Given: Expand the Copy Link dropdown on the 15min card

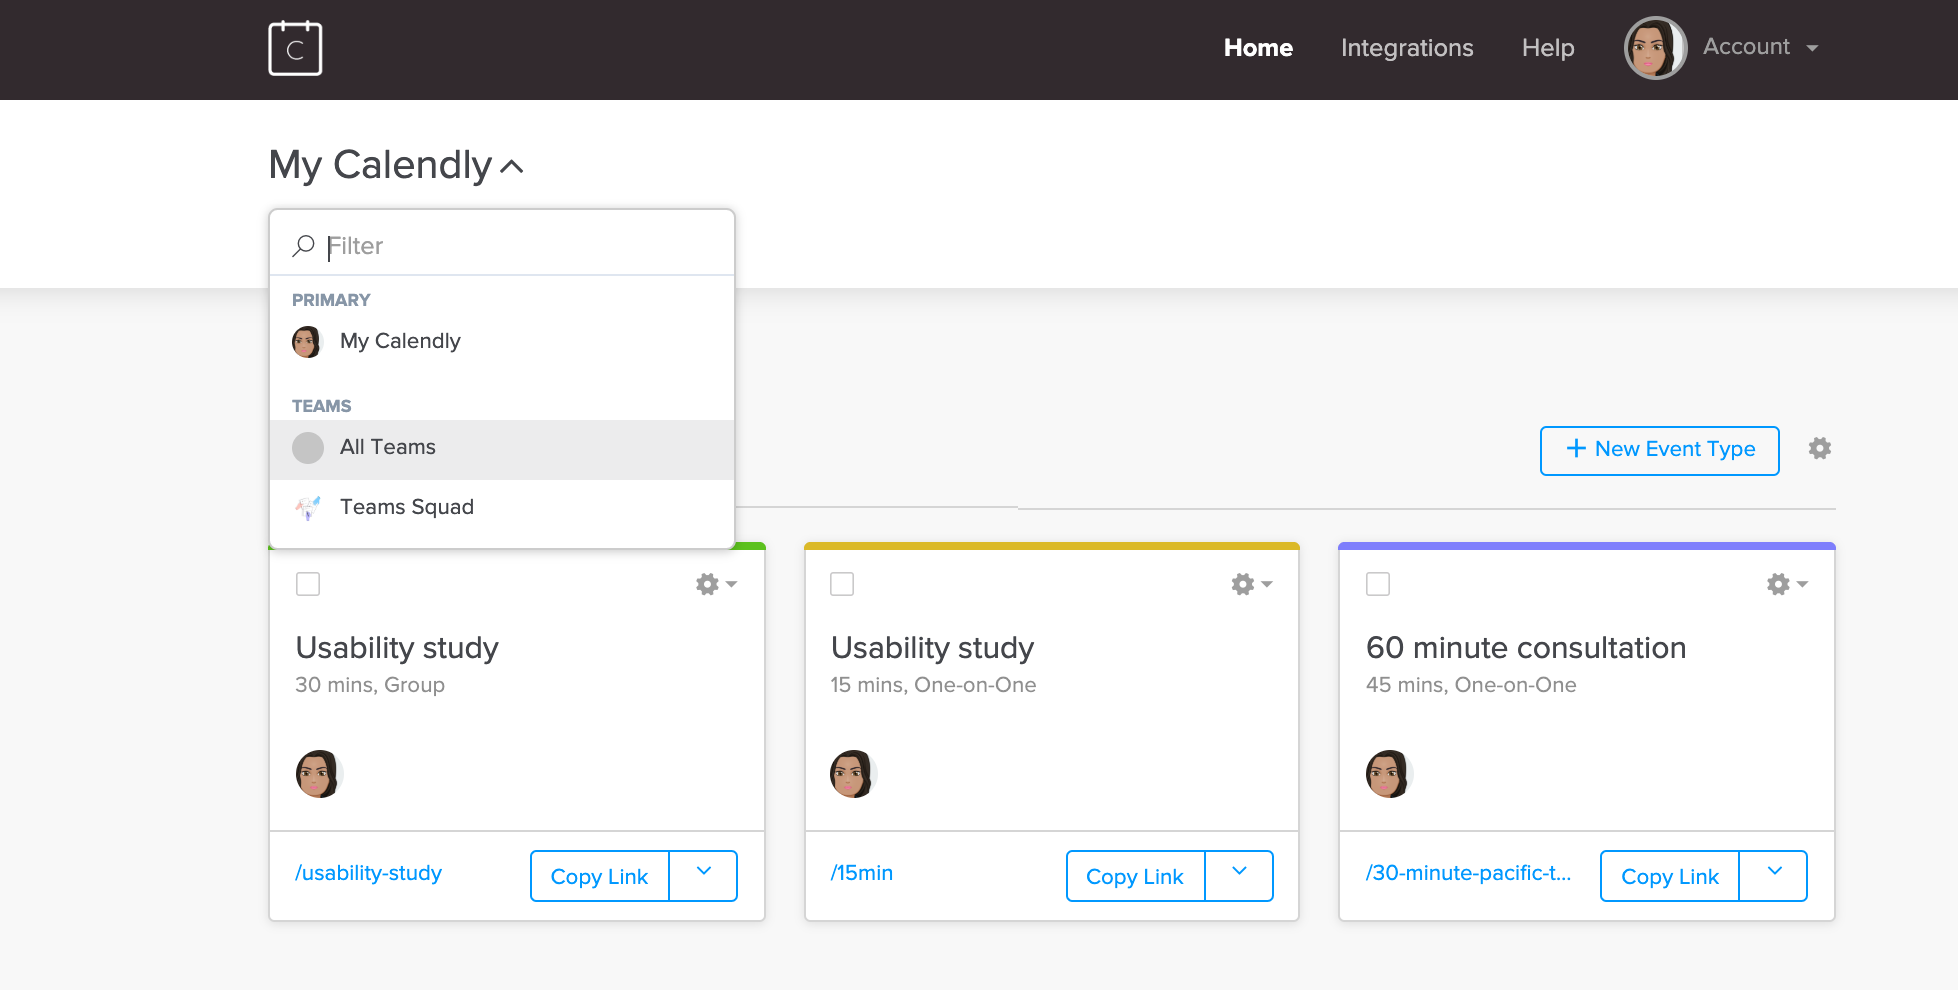Looking at the screenshot, I should [1239, 875].
